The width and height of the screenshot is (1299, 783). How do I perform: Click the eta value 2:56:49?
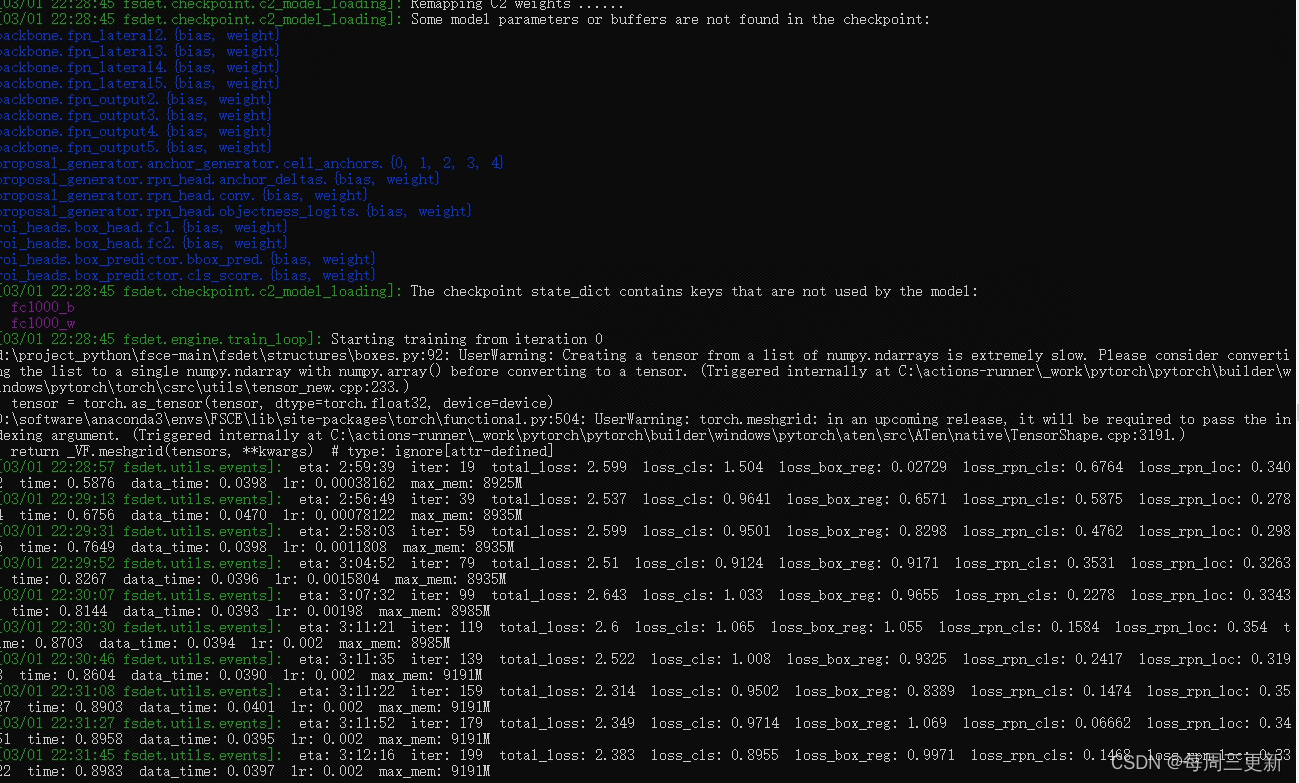pyautogui.click(x=366, y=499)
